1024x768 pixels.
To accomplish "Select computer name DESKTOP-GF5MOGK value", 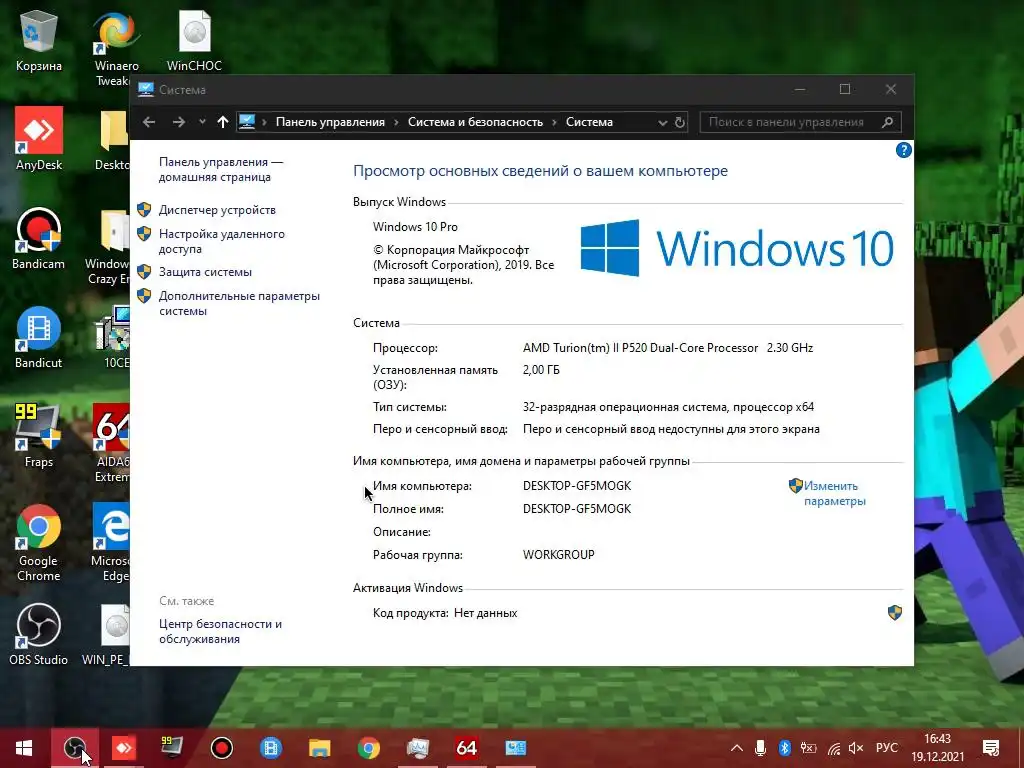I will tap(577, 486).
